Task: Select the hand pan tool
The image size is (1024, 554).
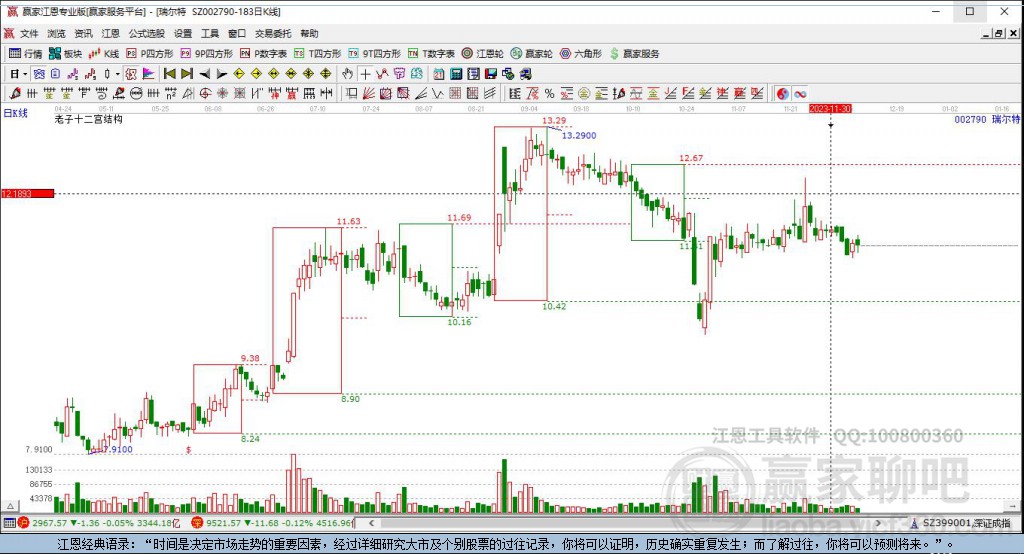Action: click(347, 74)
